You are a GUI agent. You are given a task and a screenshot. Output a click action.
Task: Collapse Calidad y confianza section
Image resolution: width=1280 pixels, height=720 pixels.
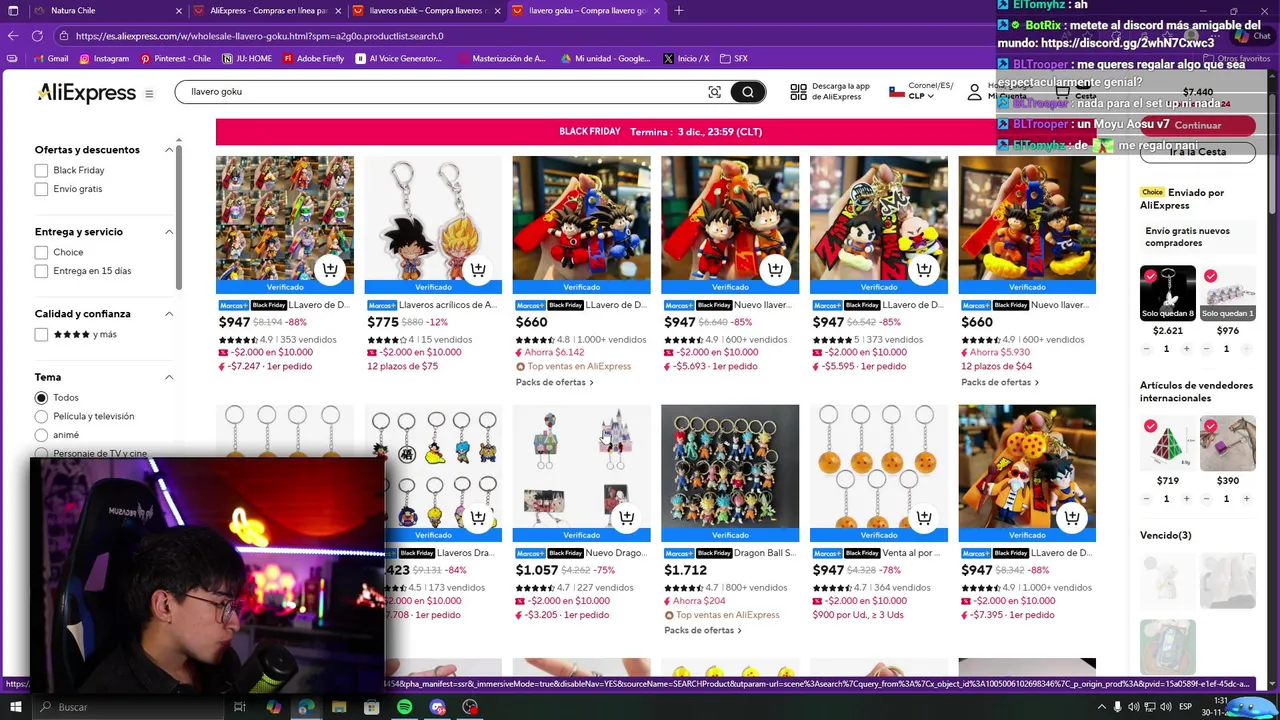click(x=169, y=314)
